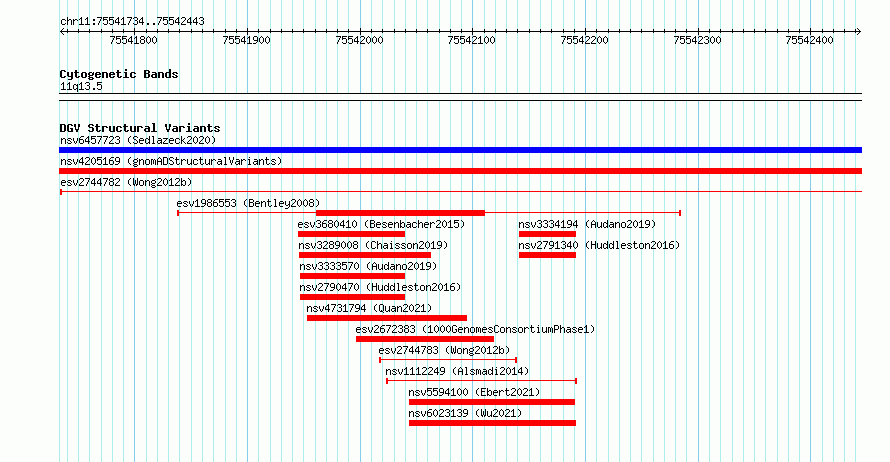This screenshot has height=462, width=890.
Task: Open esv3680410 (Besenbacher2015) label
Action: pyautogui.click(x=381, y=224)
